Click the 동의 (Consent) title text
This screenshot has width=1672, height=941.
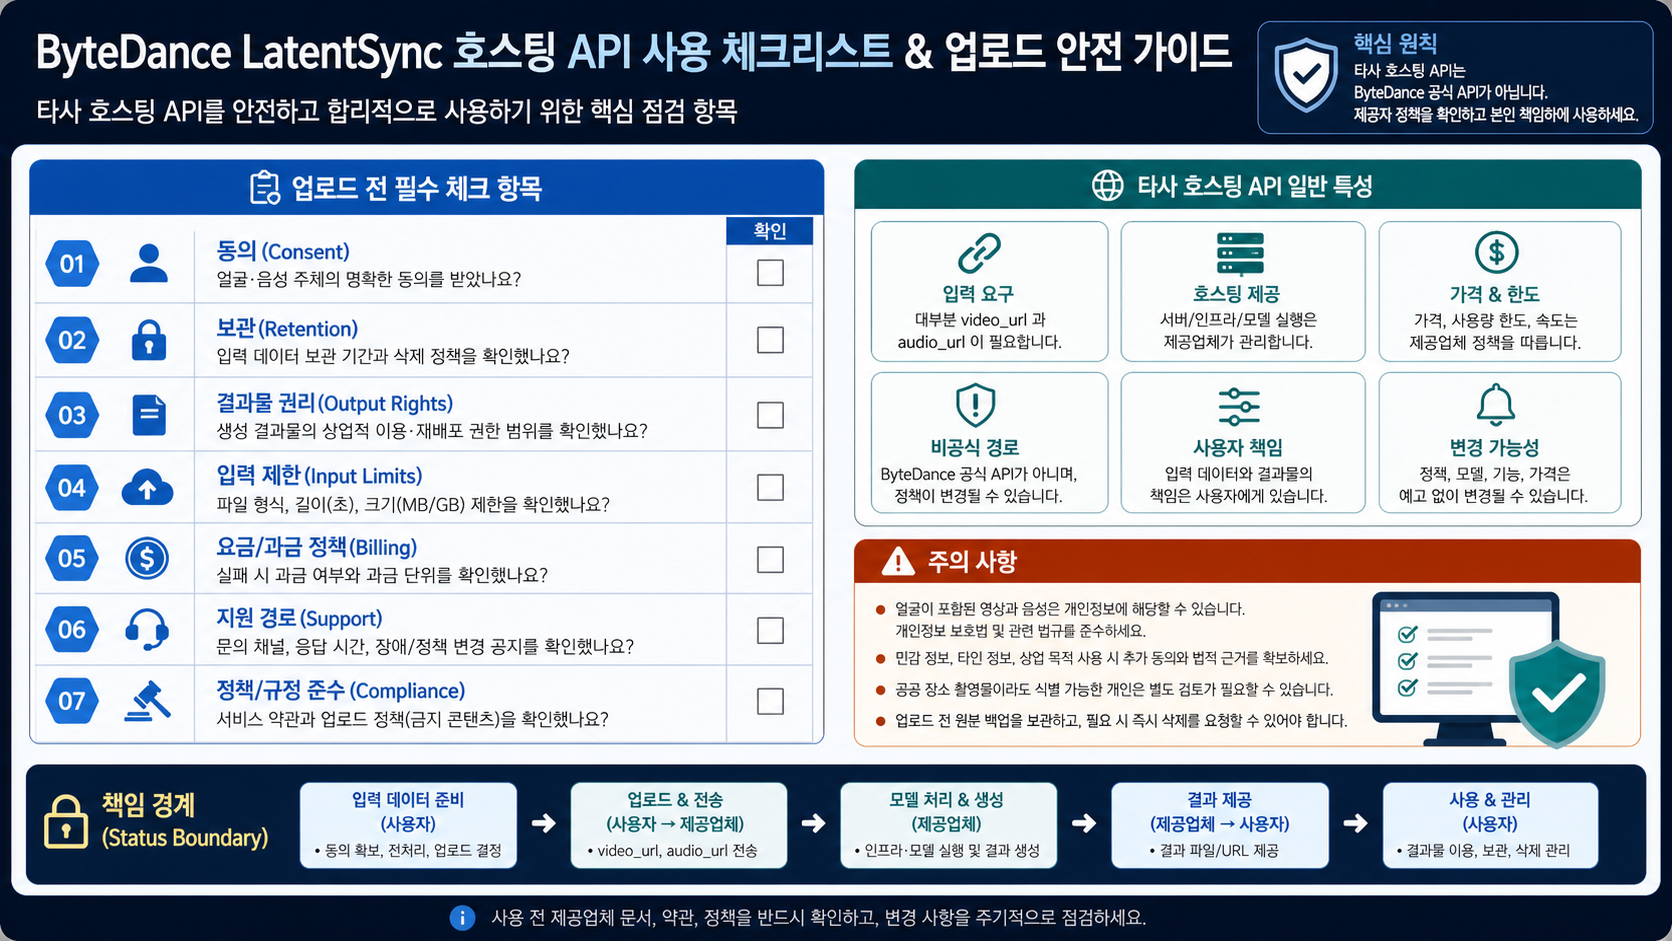tap(283, 251)
